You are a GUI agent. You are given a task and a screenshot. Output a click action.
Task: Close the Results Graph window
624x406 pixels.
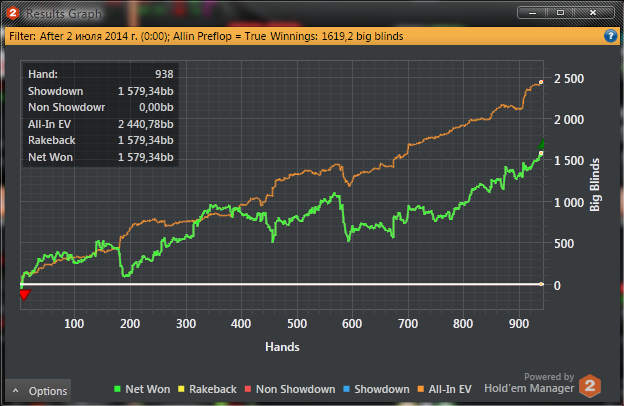click(593, 13)
